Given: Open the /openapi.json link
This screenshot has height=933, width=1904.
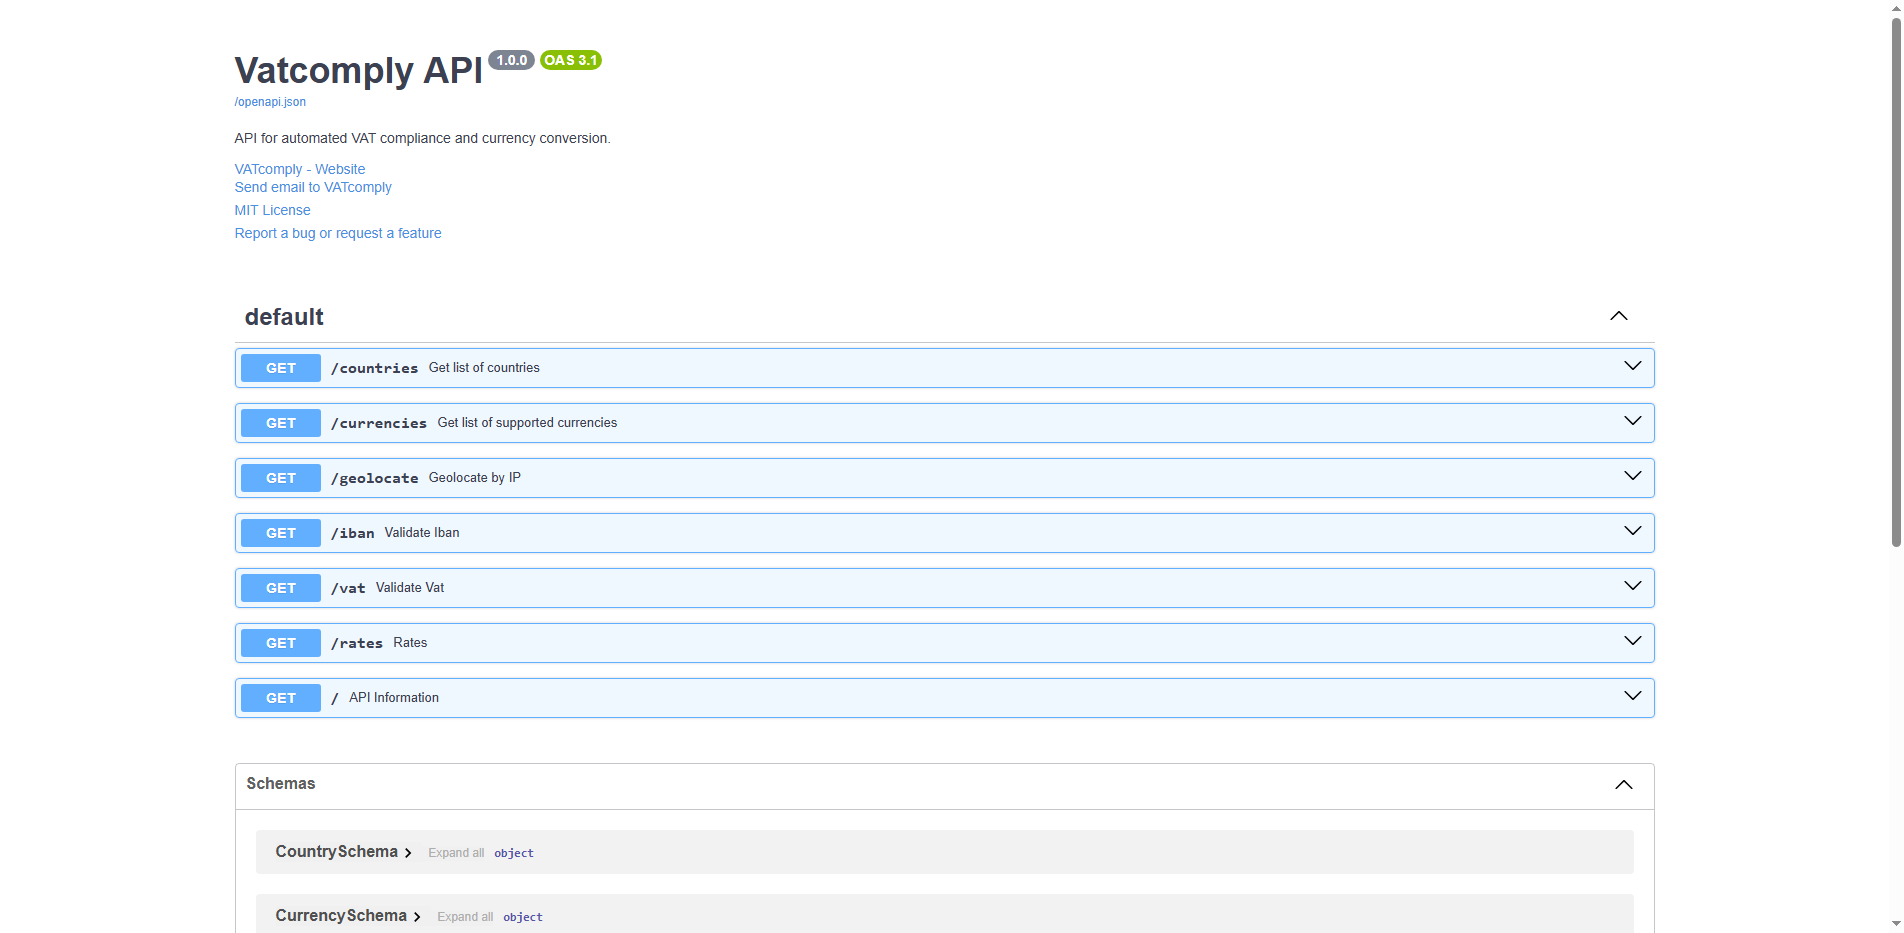Looking at the screenshot, I should point(270,102).
